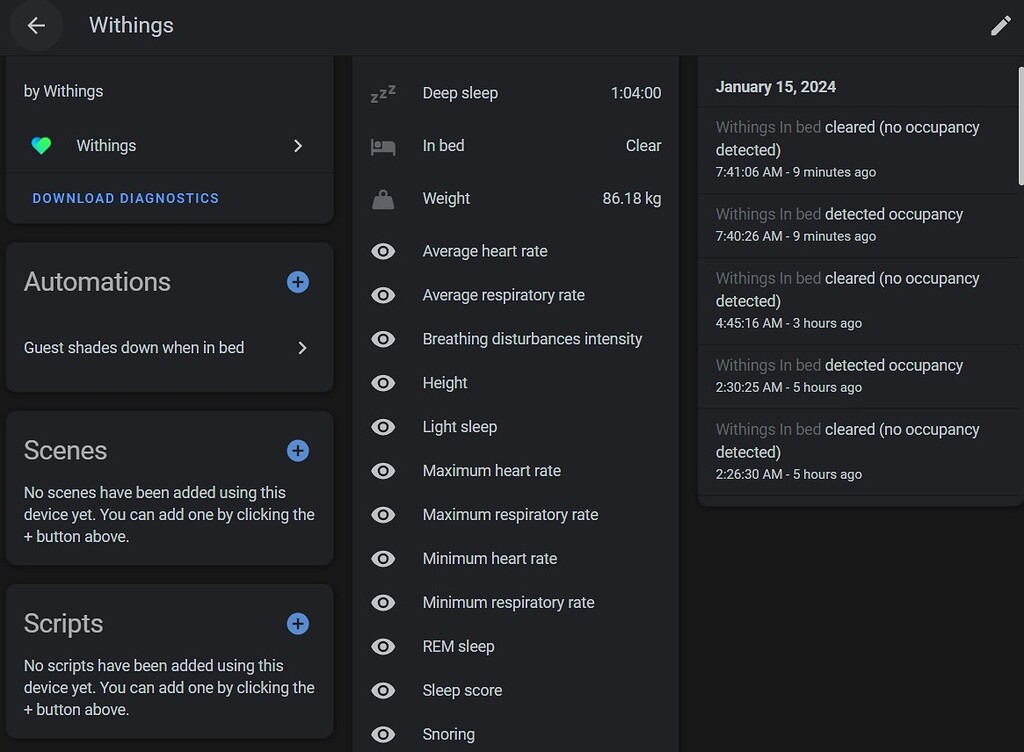Click the weight scale icon beside Weight
Image resolution: width=1024 pixels, height=752 pixels.
click(x=384, y=198)
